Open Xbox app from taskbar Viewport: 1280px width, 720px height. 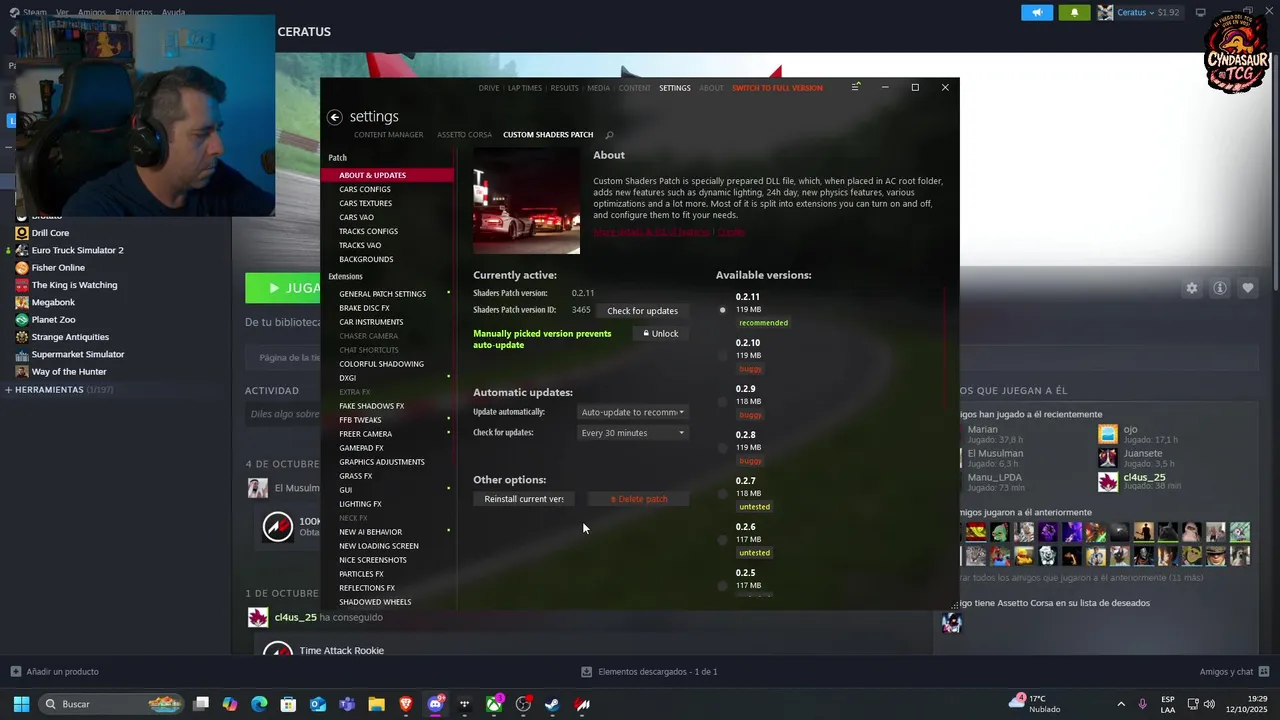[494, 704]
